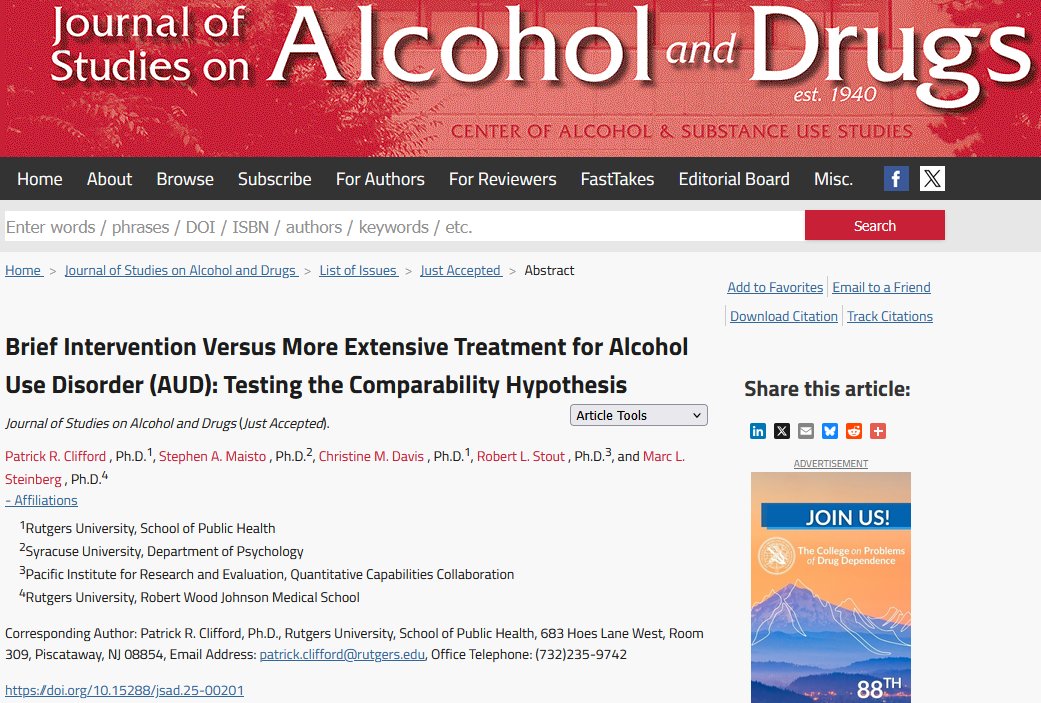
Task: Click affiliation Pacific Institute for Research and Evaluation
Action: tap(267, 574)
